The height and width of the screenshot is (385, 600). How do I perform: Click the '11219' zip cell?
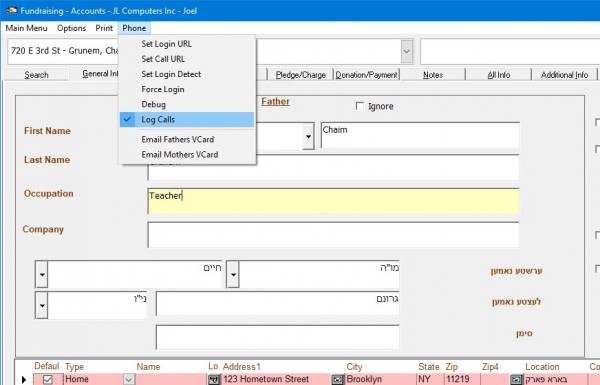[461, 379]
